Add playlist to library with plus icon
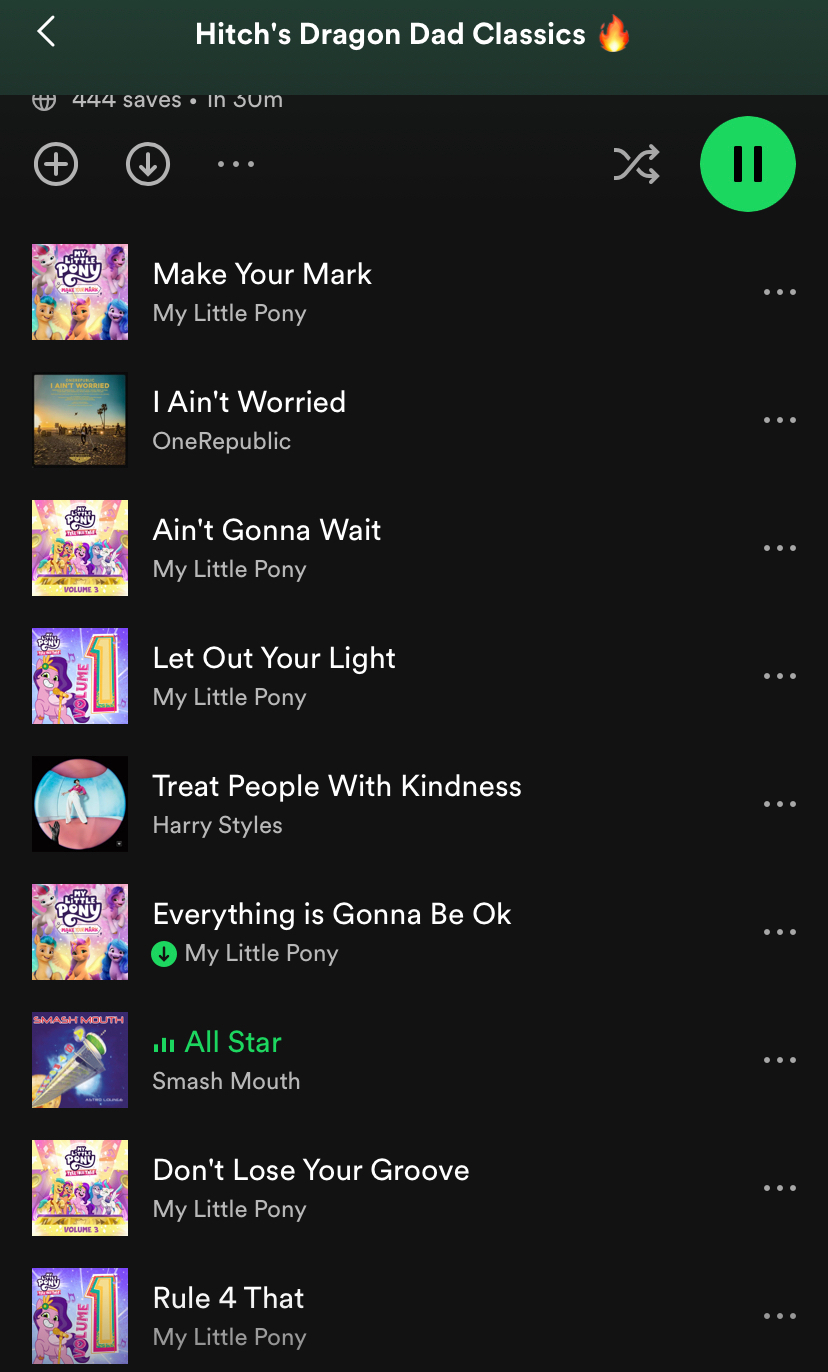 click(56, 164)
